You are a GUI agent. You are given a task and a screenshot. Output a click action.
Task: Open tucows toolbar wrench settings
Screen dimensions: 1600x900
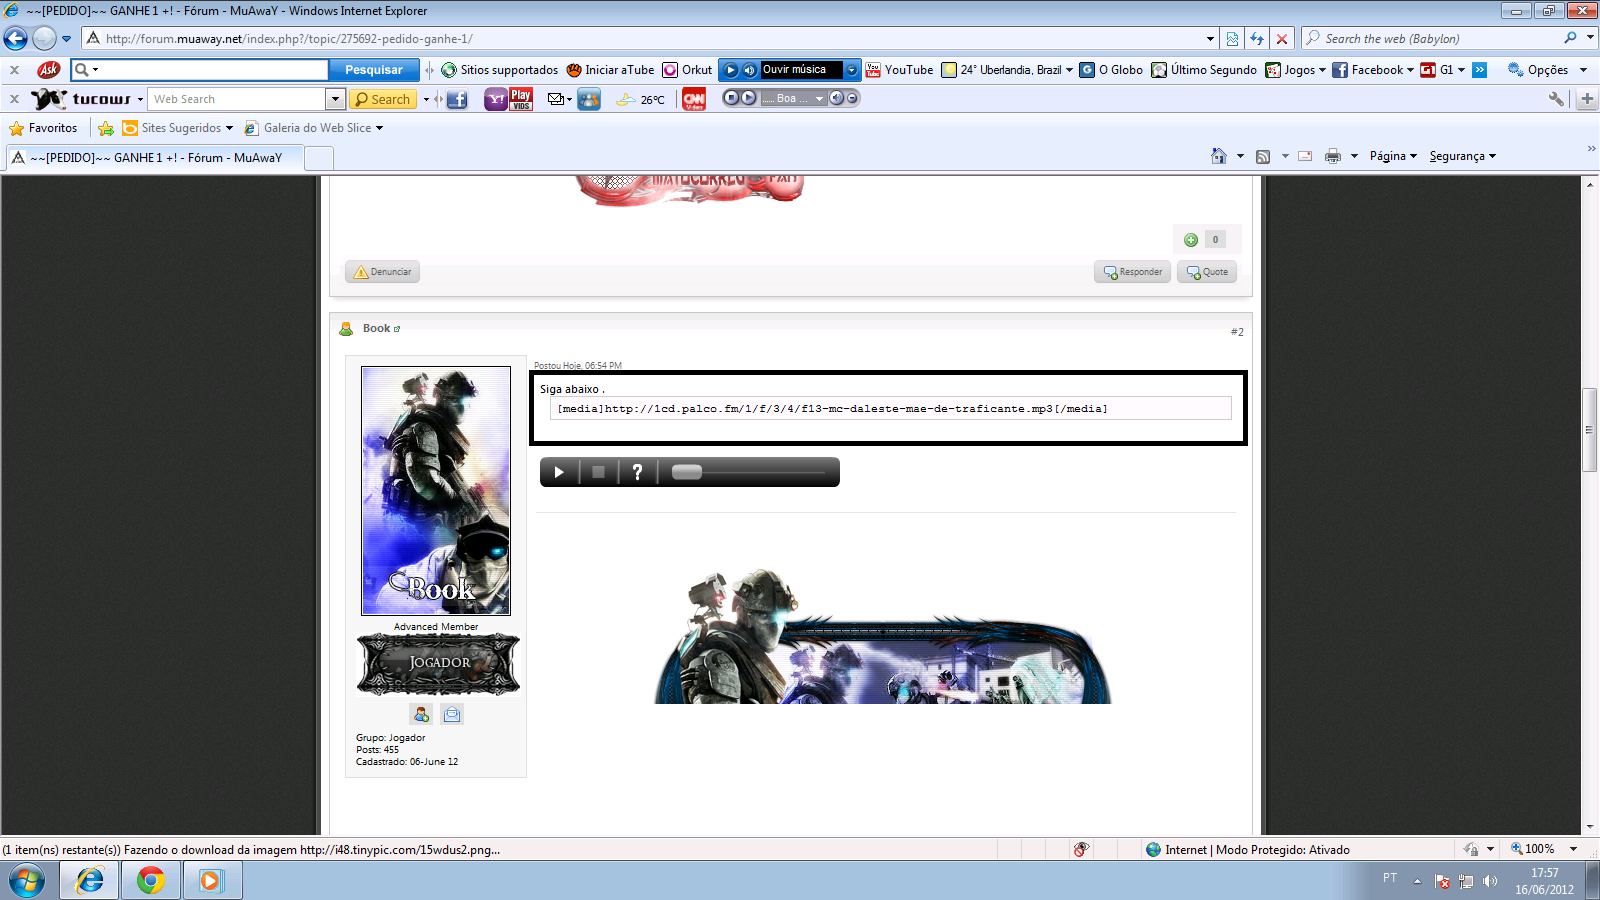[1556, 99]
